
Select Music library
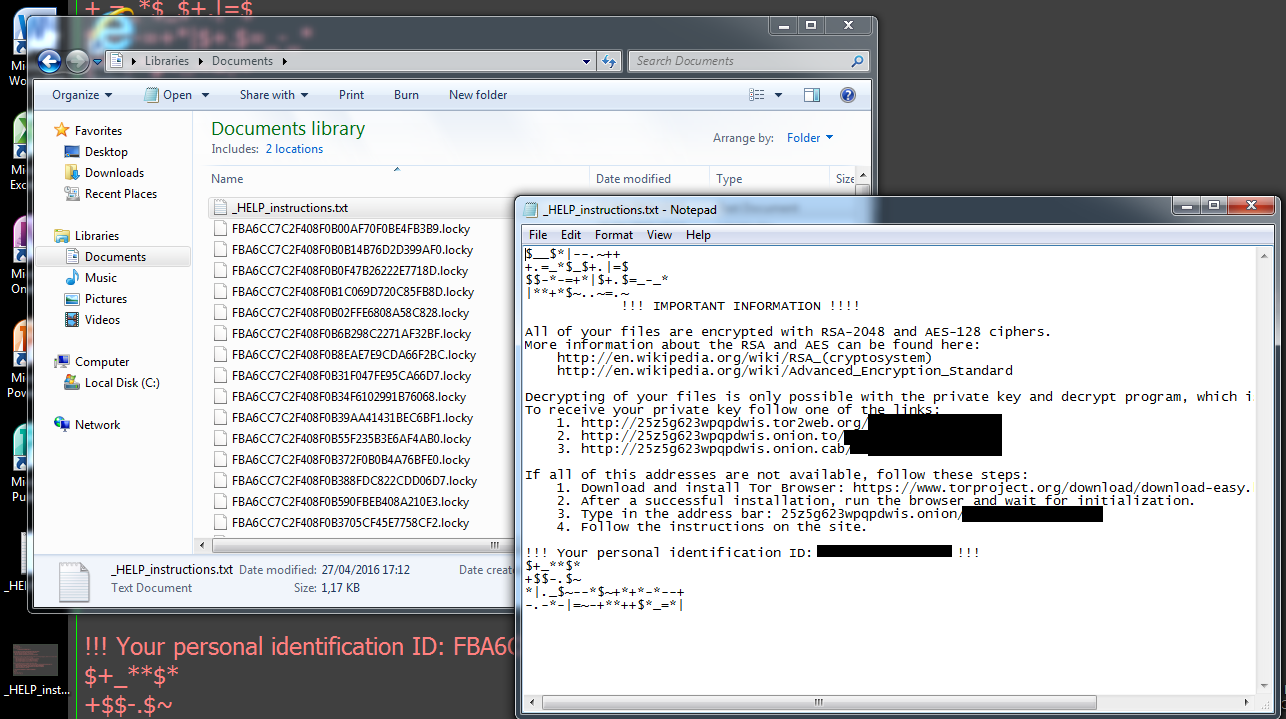(100, 278)
